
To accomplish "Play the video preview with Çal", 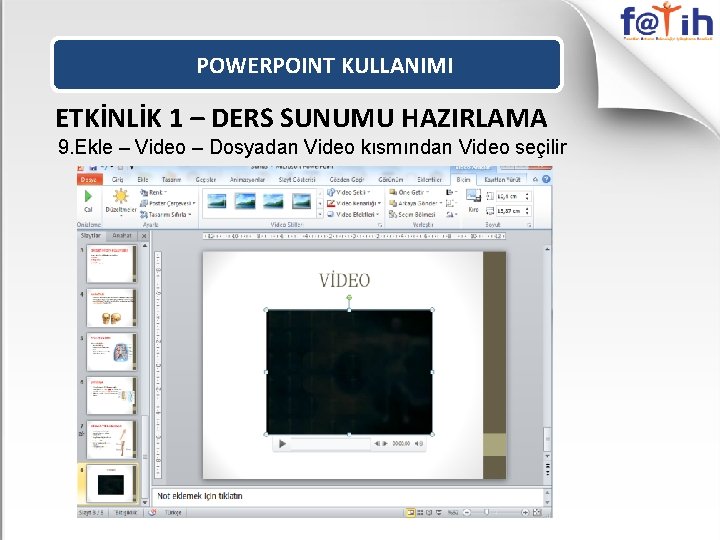I will click(x=88, y=201).
